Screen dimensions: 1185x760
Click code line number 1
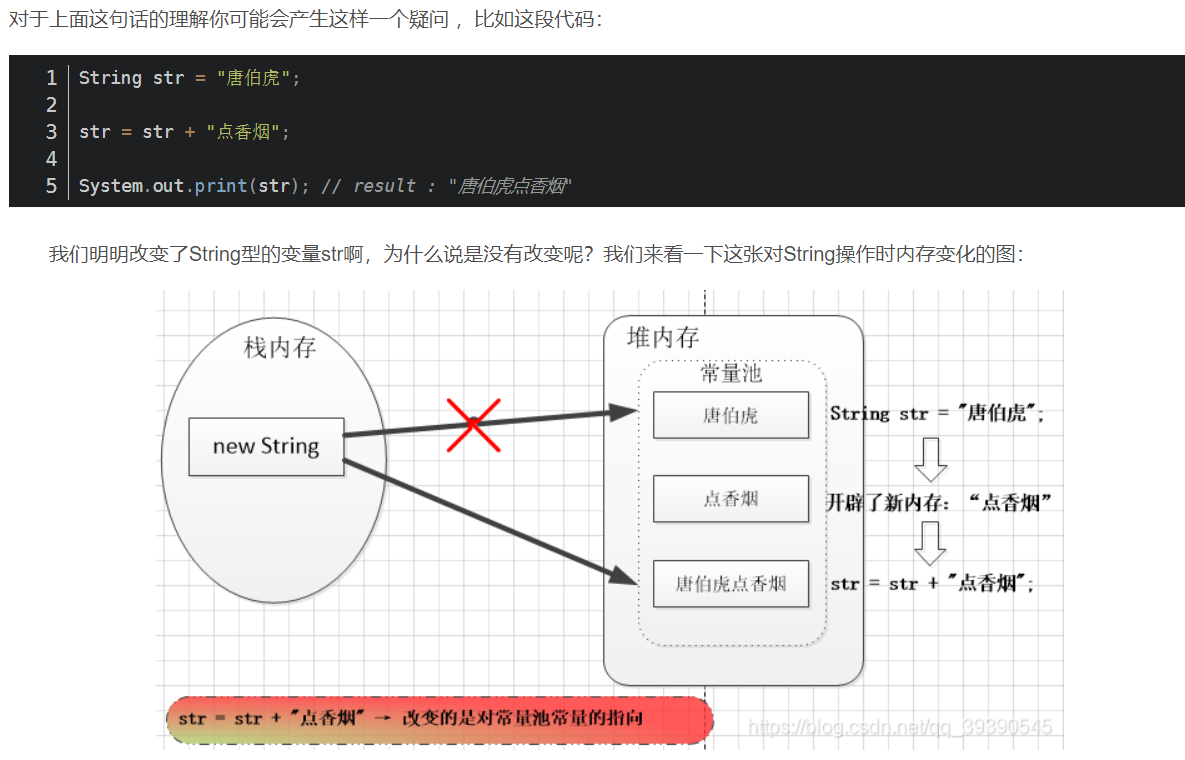click(51, 78)
